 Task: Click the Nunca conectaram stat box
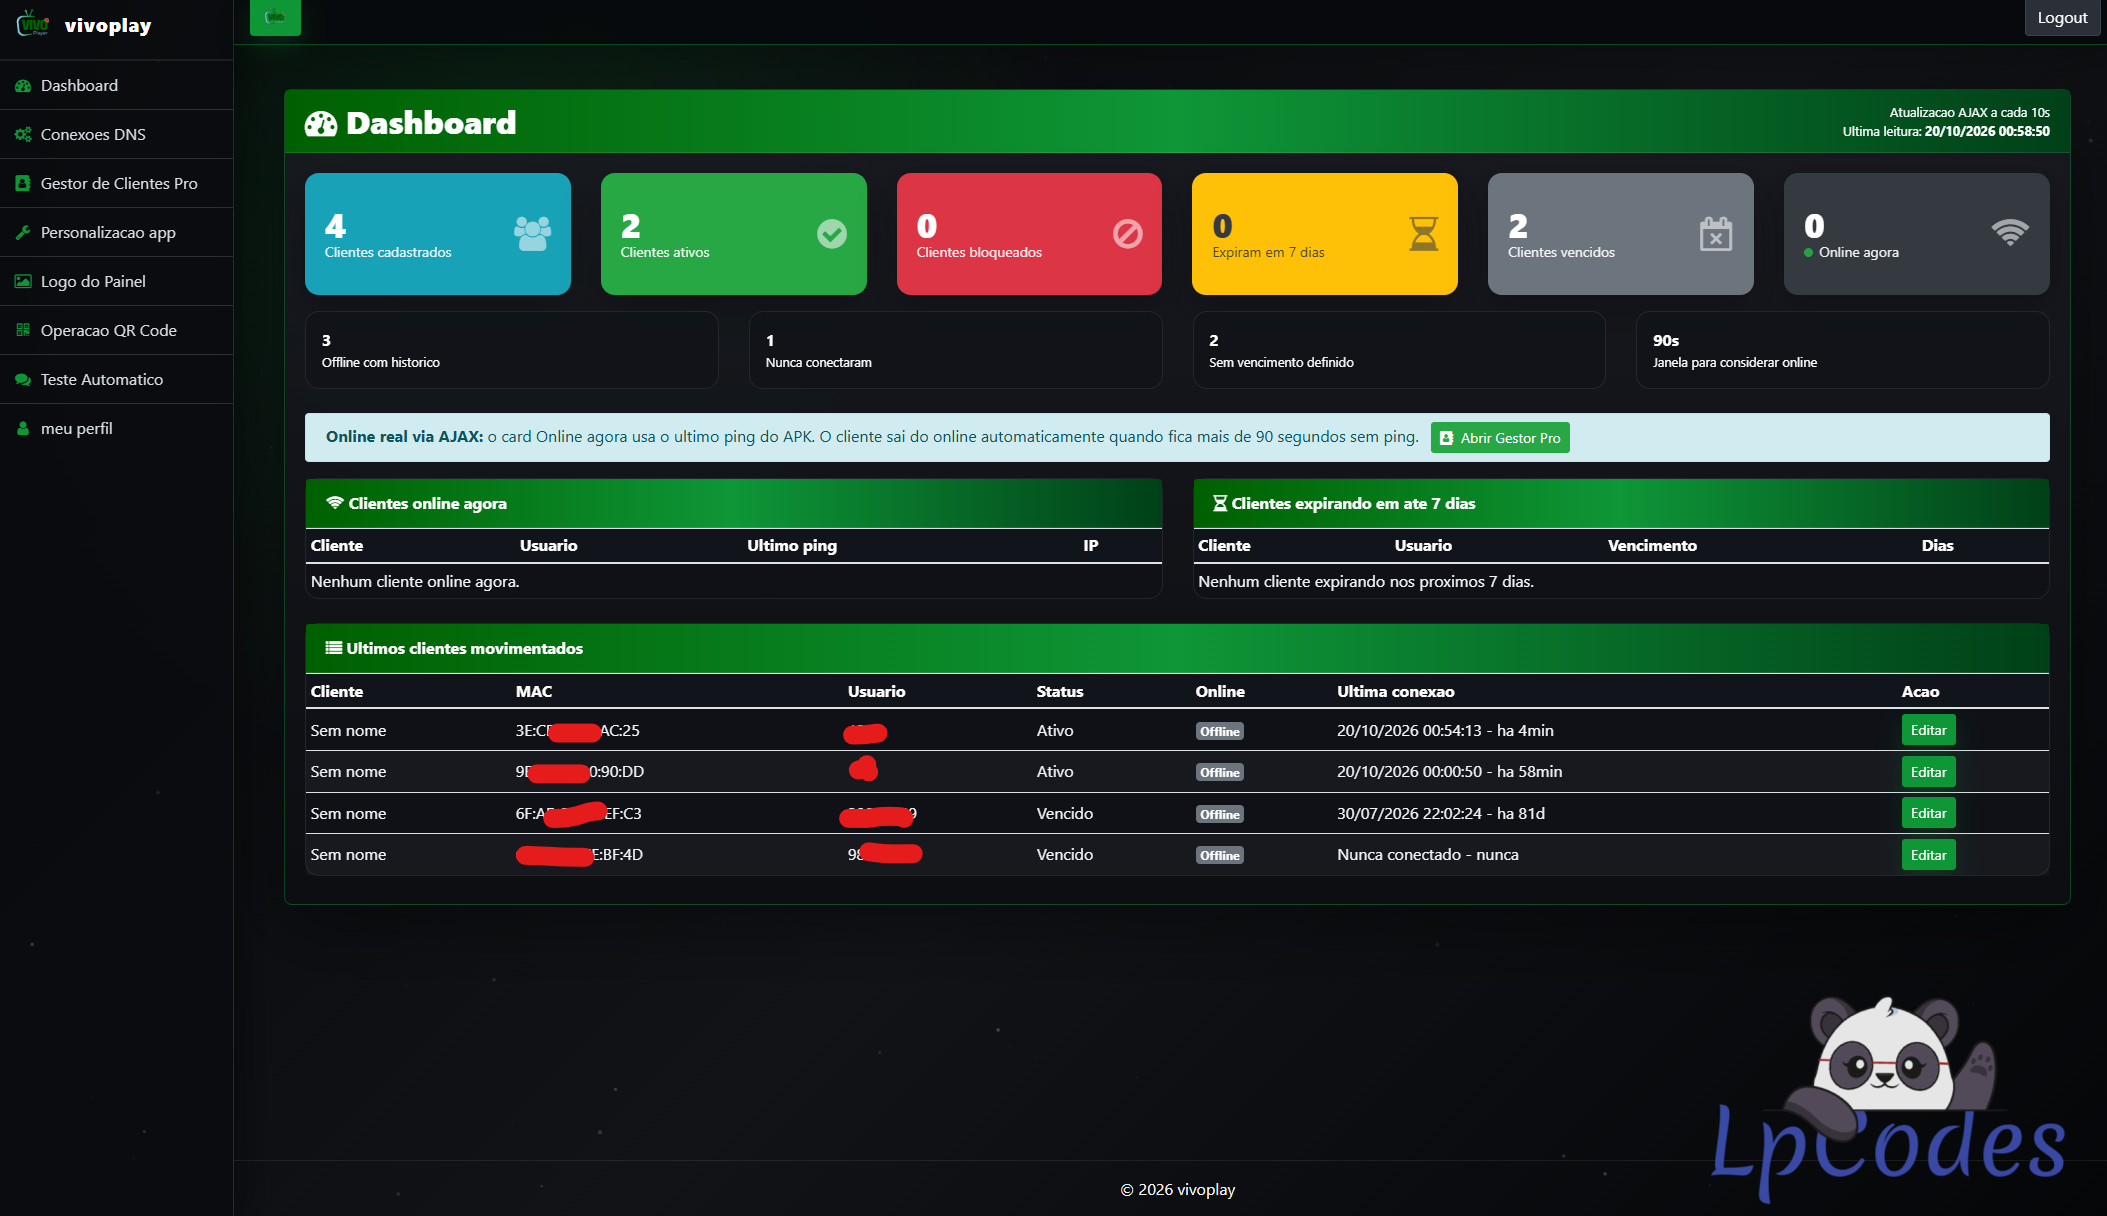(x=955, y=350)
